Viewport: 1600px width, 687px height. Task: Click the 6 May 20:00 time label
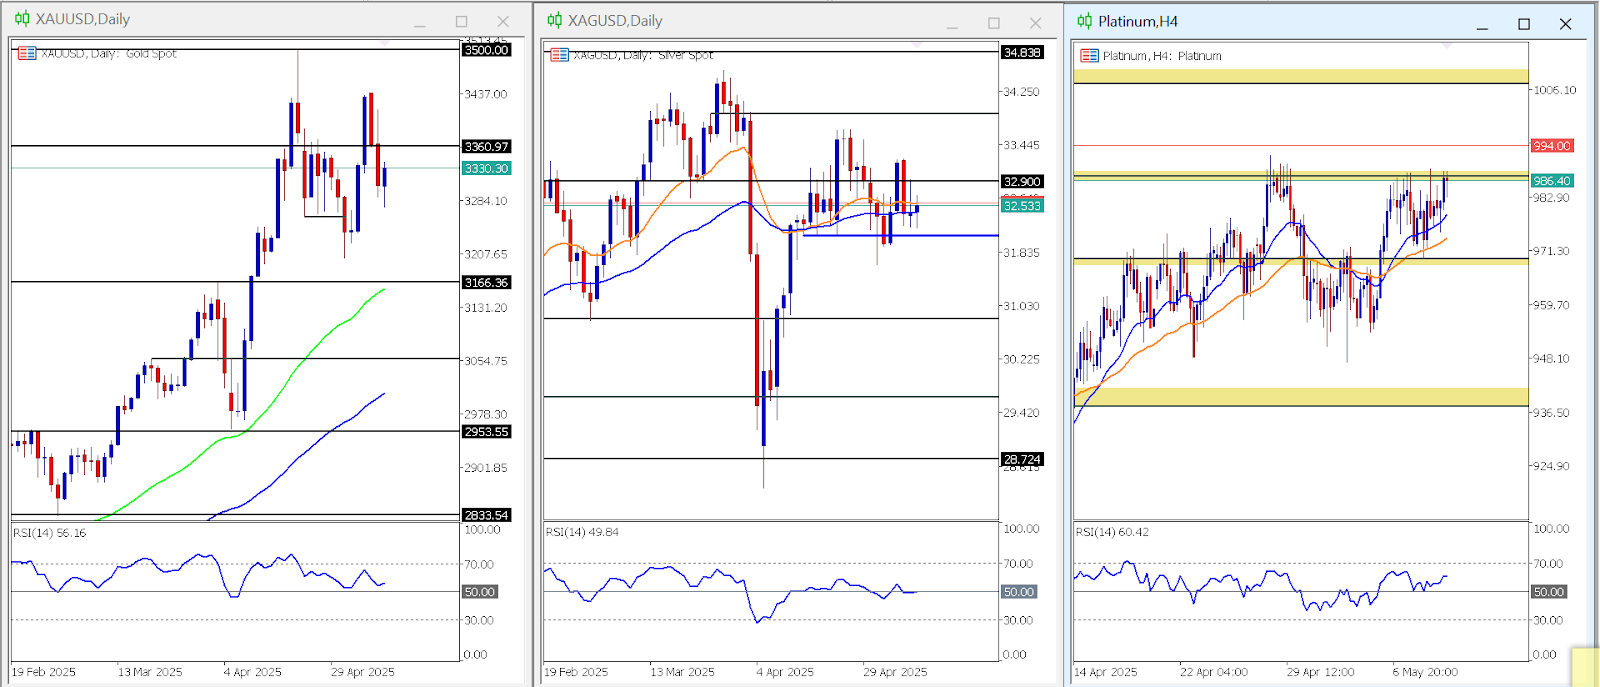click(x=1425, y=672)
